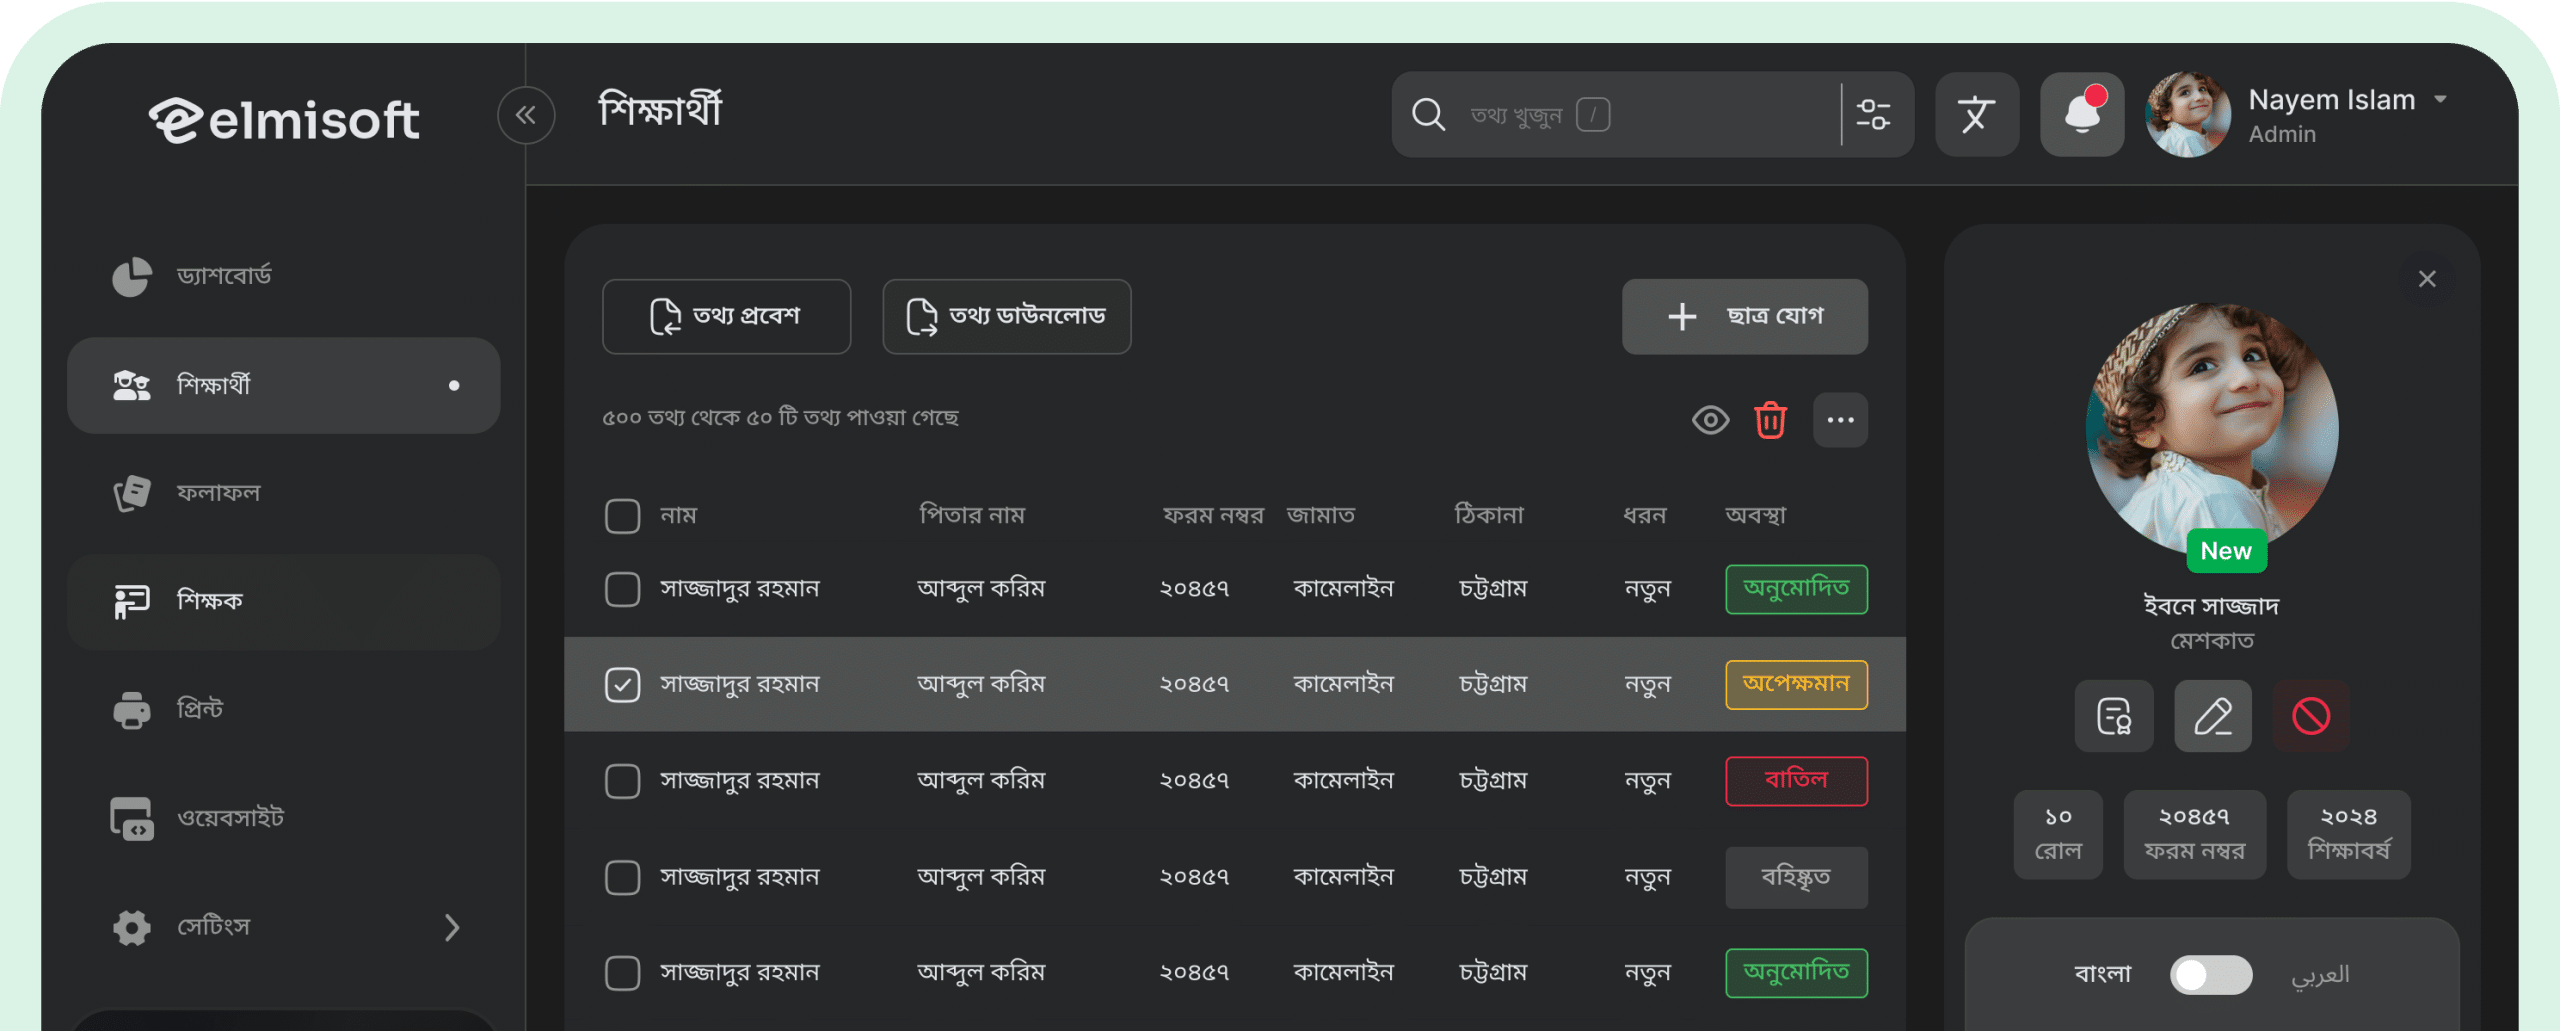The image size is (2560, 1031).
Task: Click বহিষ্কৃত status badge
Action: click(x=1796, y=877)
